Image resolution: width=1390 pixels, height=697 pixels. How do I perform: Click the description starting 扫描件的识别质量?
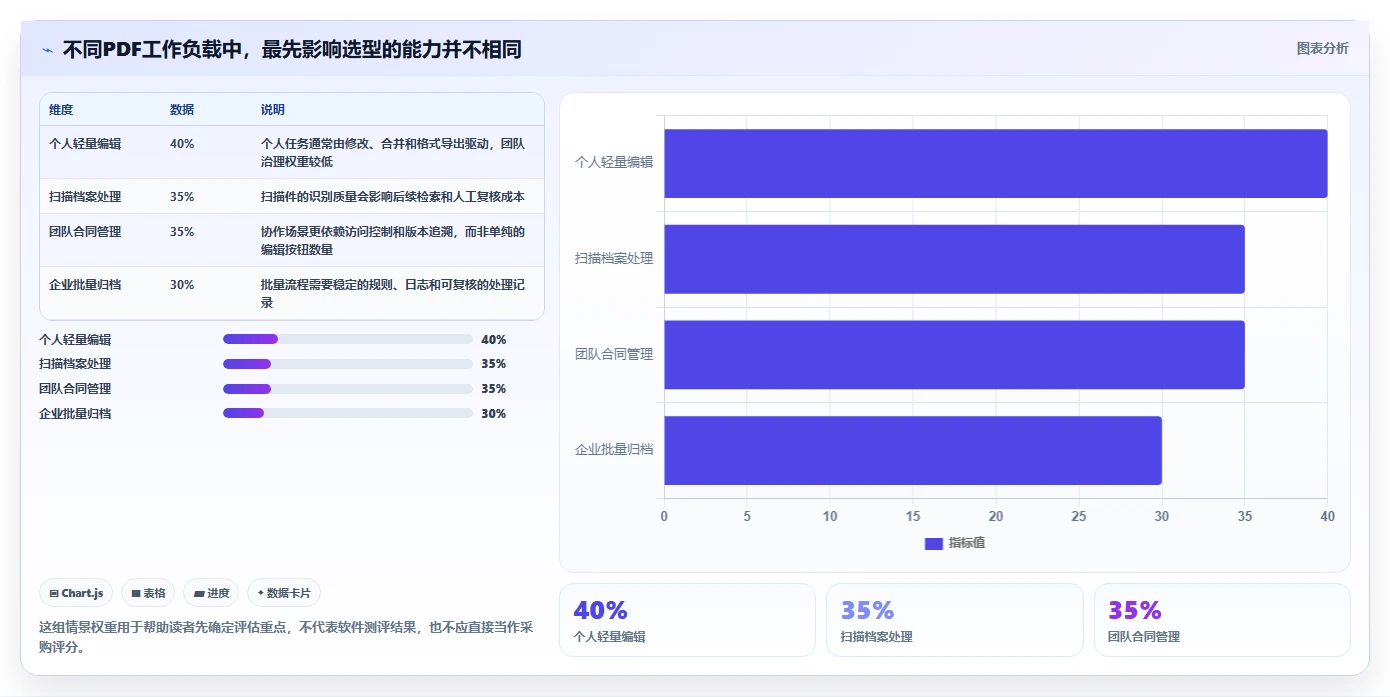pyautogui.click(x=393, y=197)
